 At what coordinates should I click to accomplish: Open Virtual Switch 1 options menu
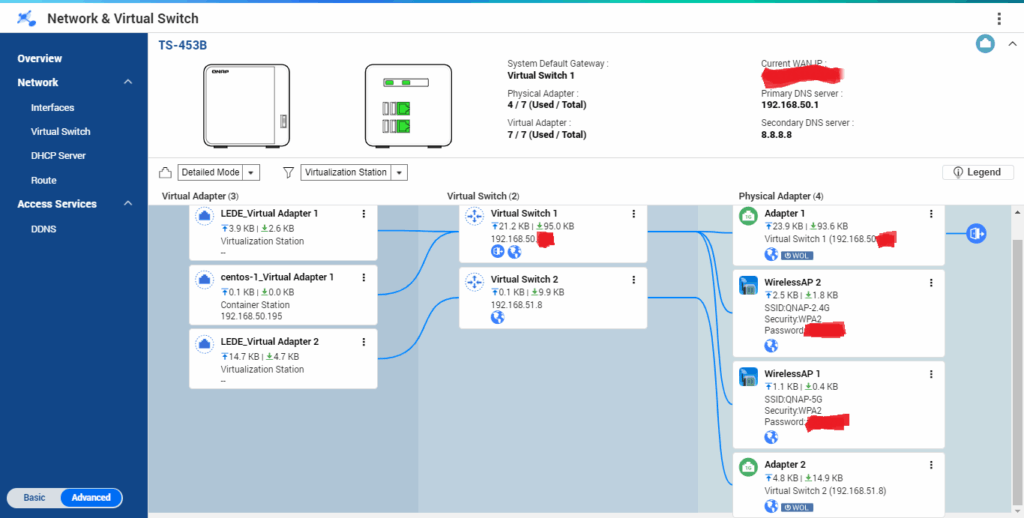coord(633,214)
